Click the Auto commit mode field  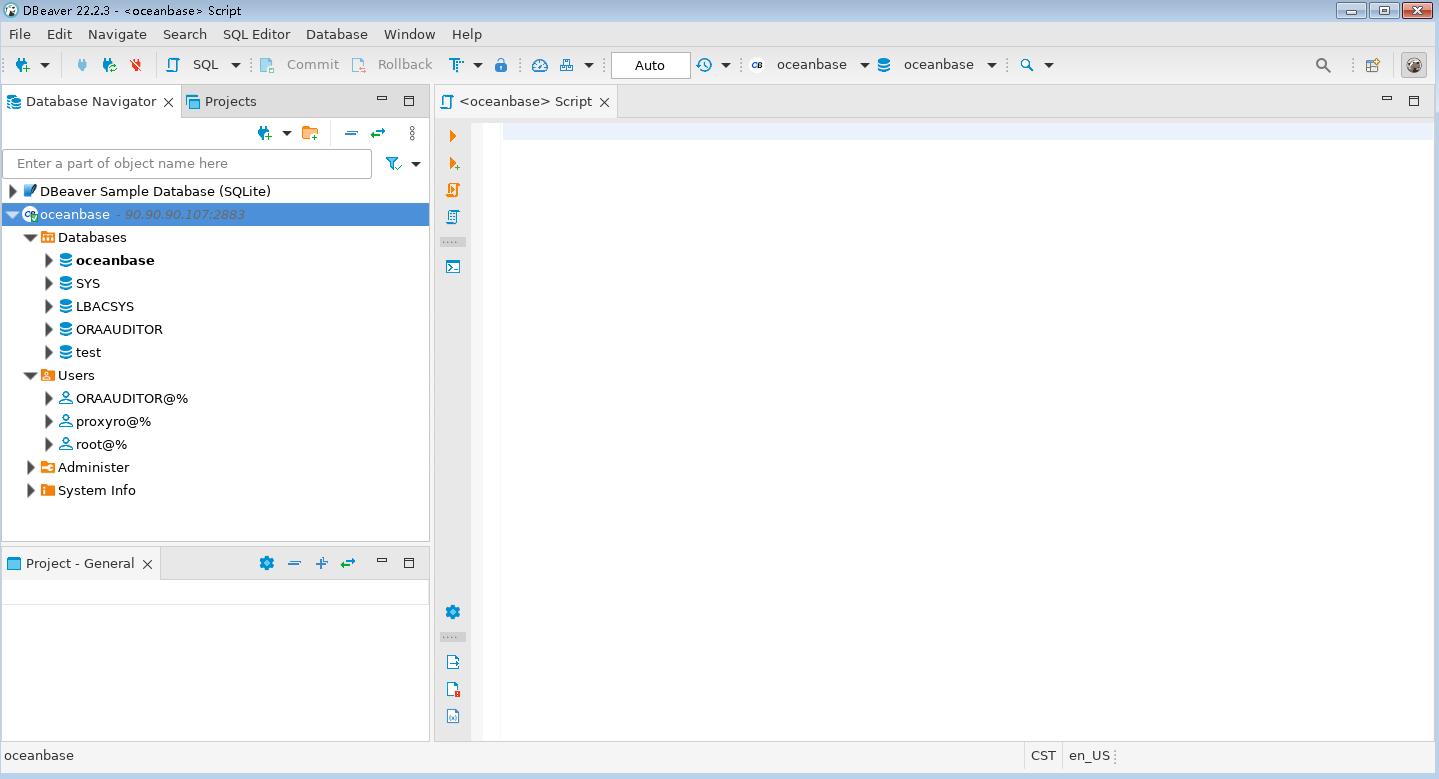[650, 65]
